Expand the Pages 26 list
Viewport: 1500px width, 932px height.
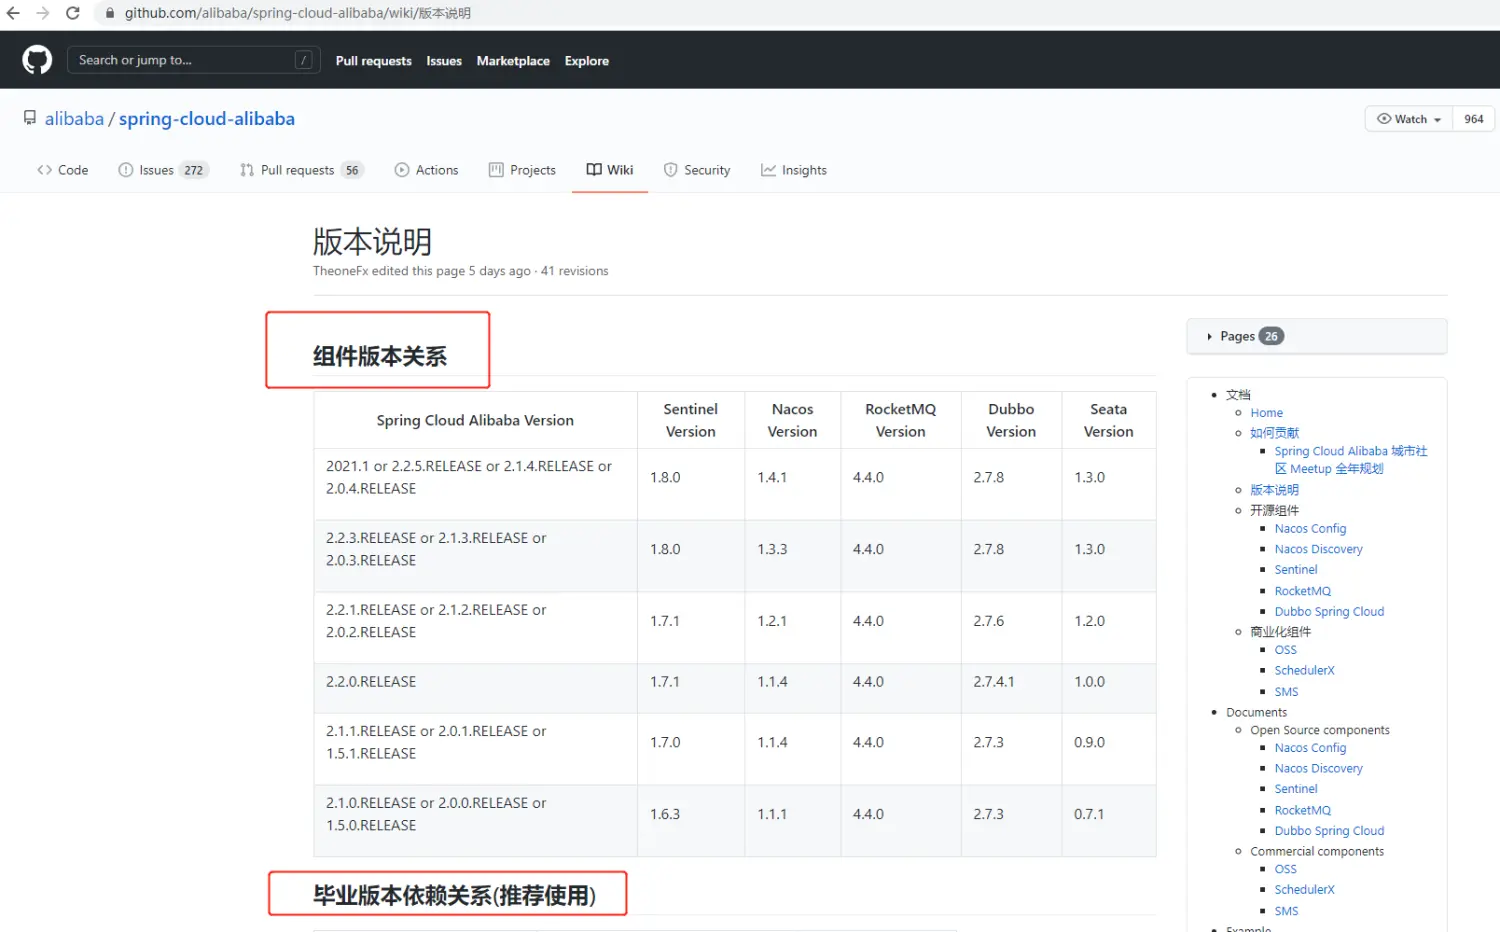click(1316, 336)
